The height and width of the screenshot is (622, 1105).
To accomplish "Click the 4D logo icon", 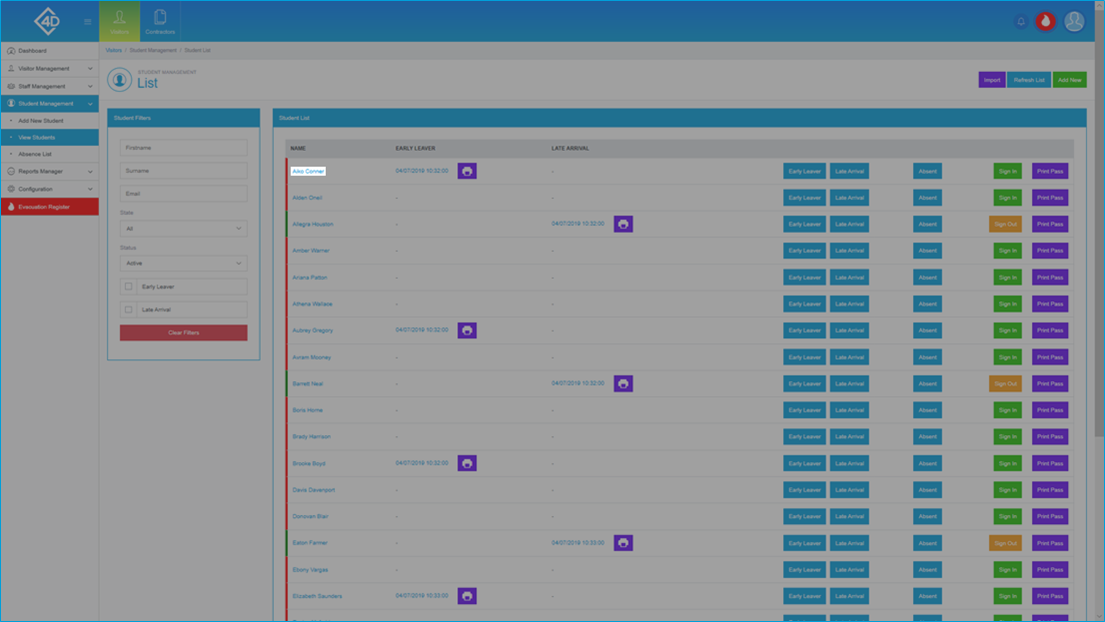I will click(x=47, y=21).
